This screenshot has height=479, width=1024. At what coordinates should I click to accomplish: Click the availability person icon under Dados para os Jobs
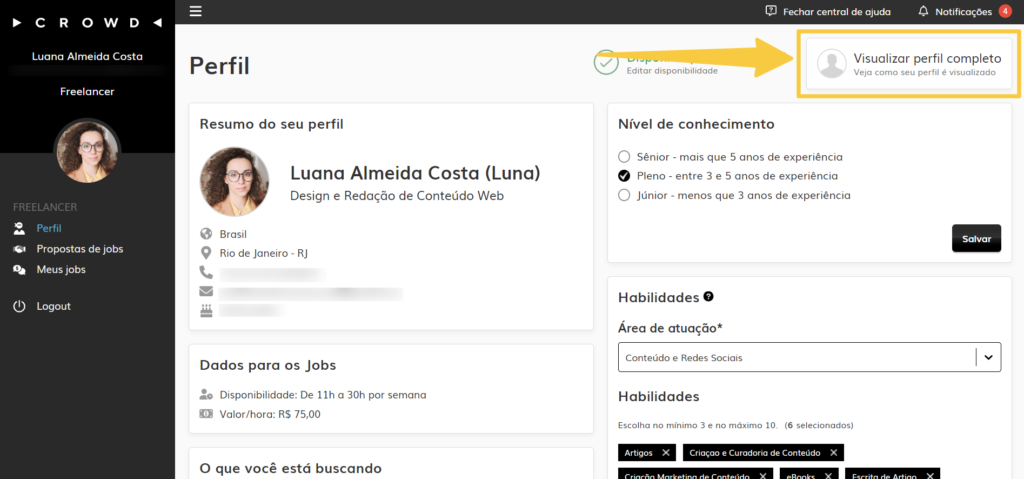tap(206, 395)
